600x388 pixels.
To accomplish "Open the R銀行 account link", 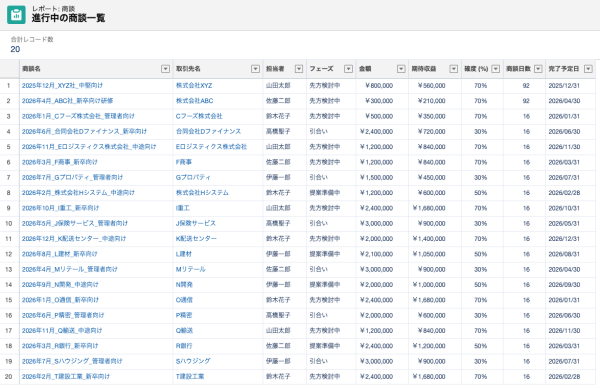I will coord(184,346).
